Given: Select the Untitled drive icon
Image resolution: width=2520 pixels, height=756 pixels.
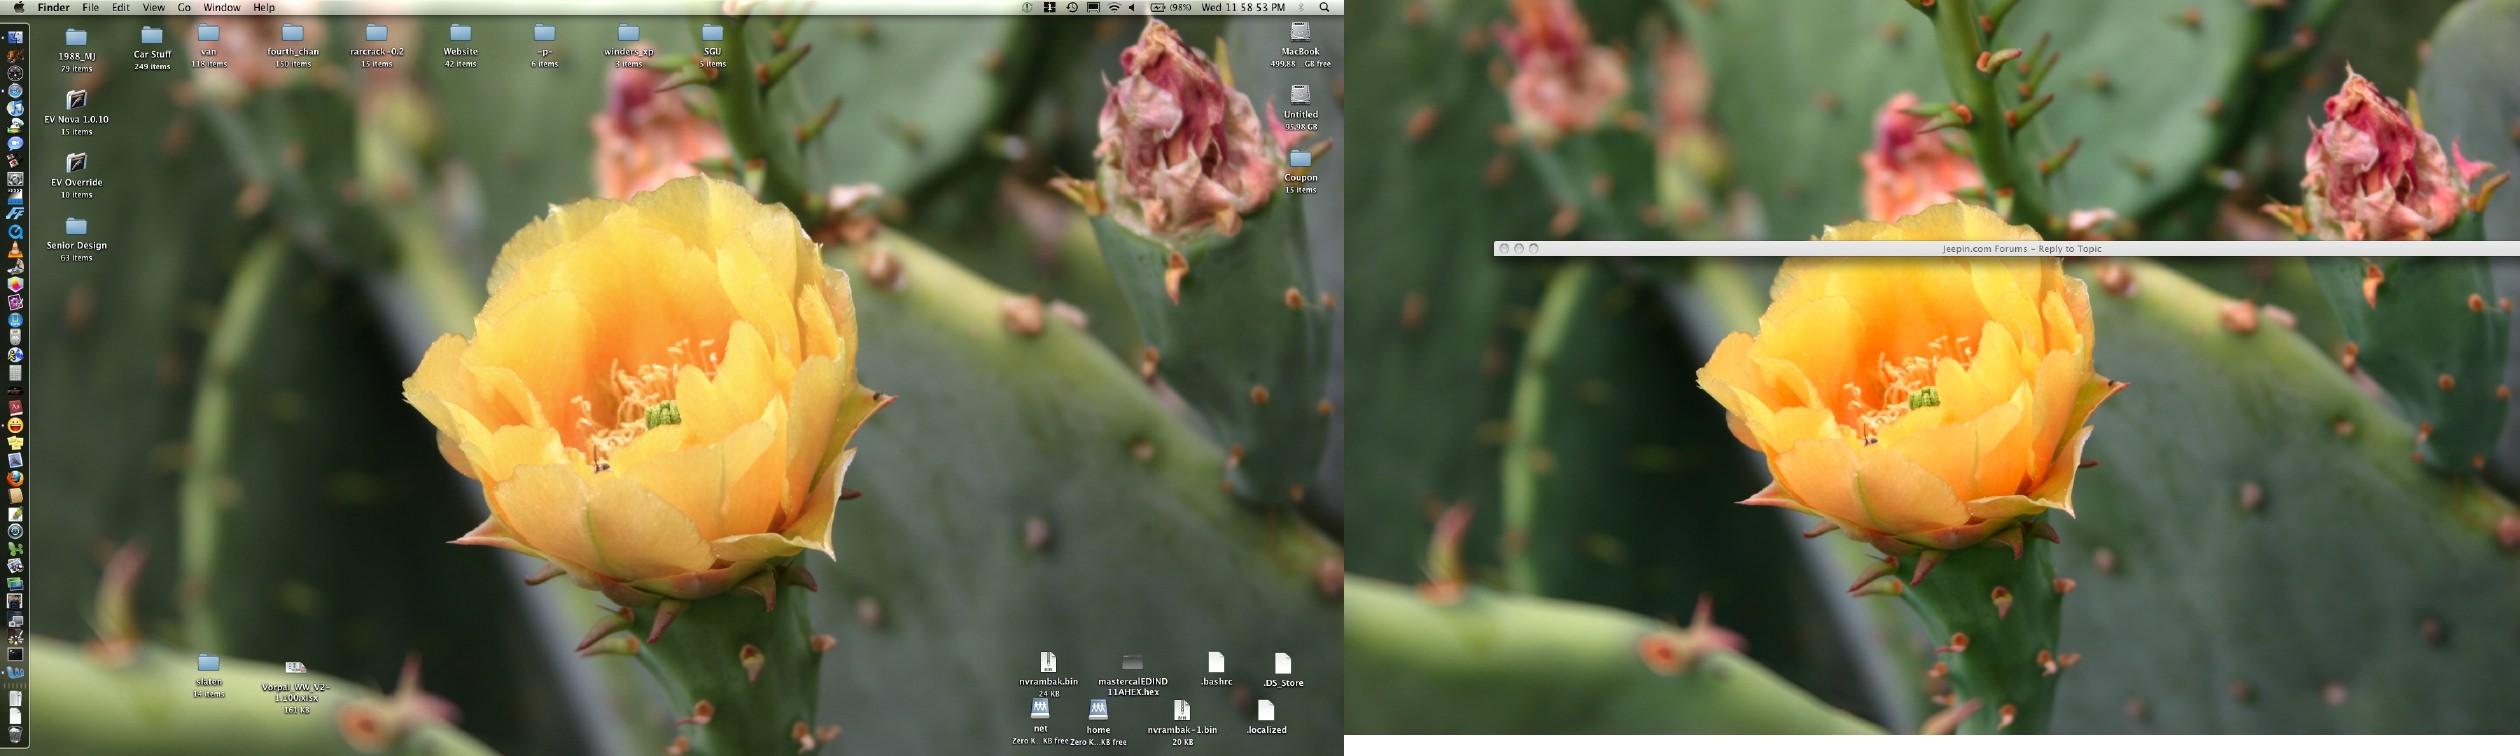Looking at the screenshot, I should 1300,96.
